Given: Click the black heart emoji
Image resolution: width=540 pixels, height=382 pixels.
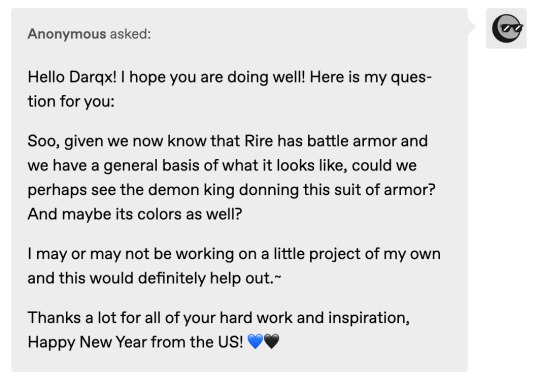Looking at the screenshot, I should click(x=271, y=342).
